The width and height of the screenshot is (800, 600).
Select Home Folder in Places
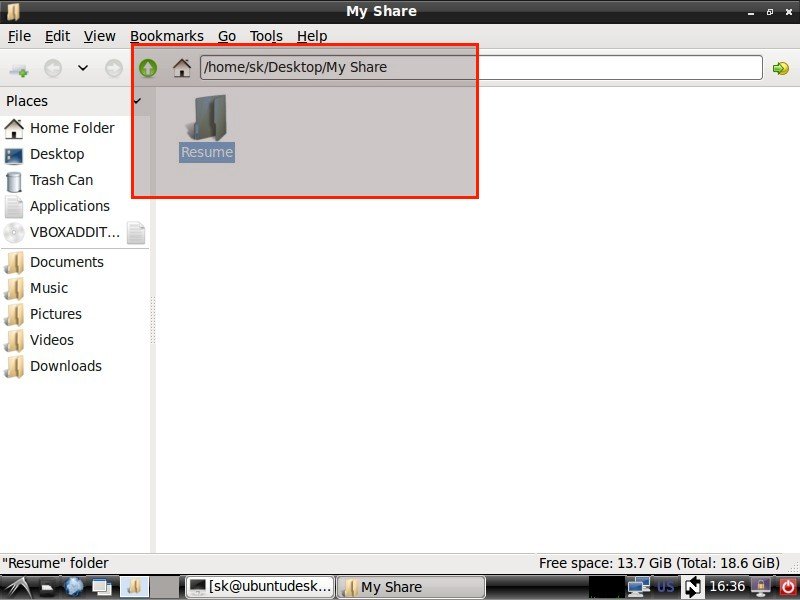pyautogui.click(x=75, y=128)
